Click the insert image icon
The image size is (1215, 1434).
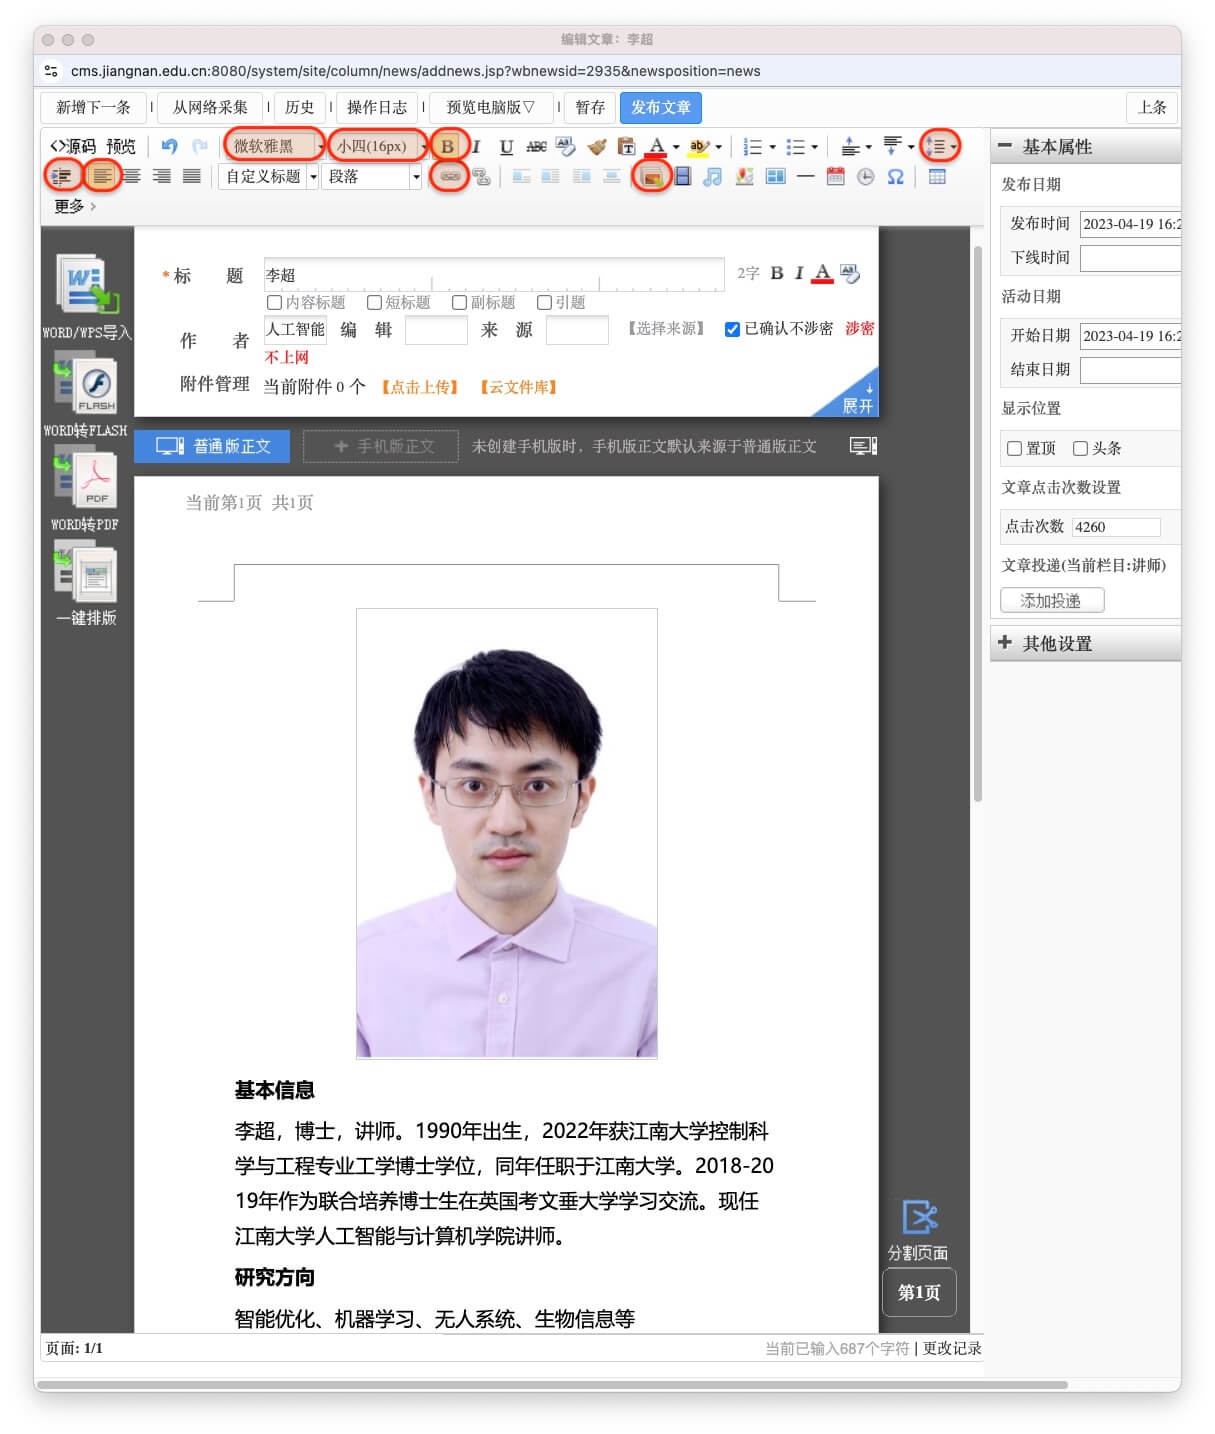[x=651, y=177]
